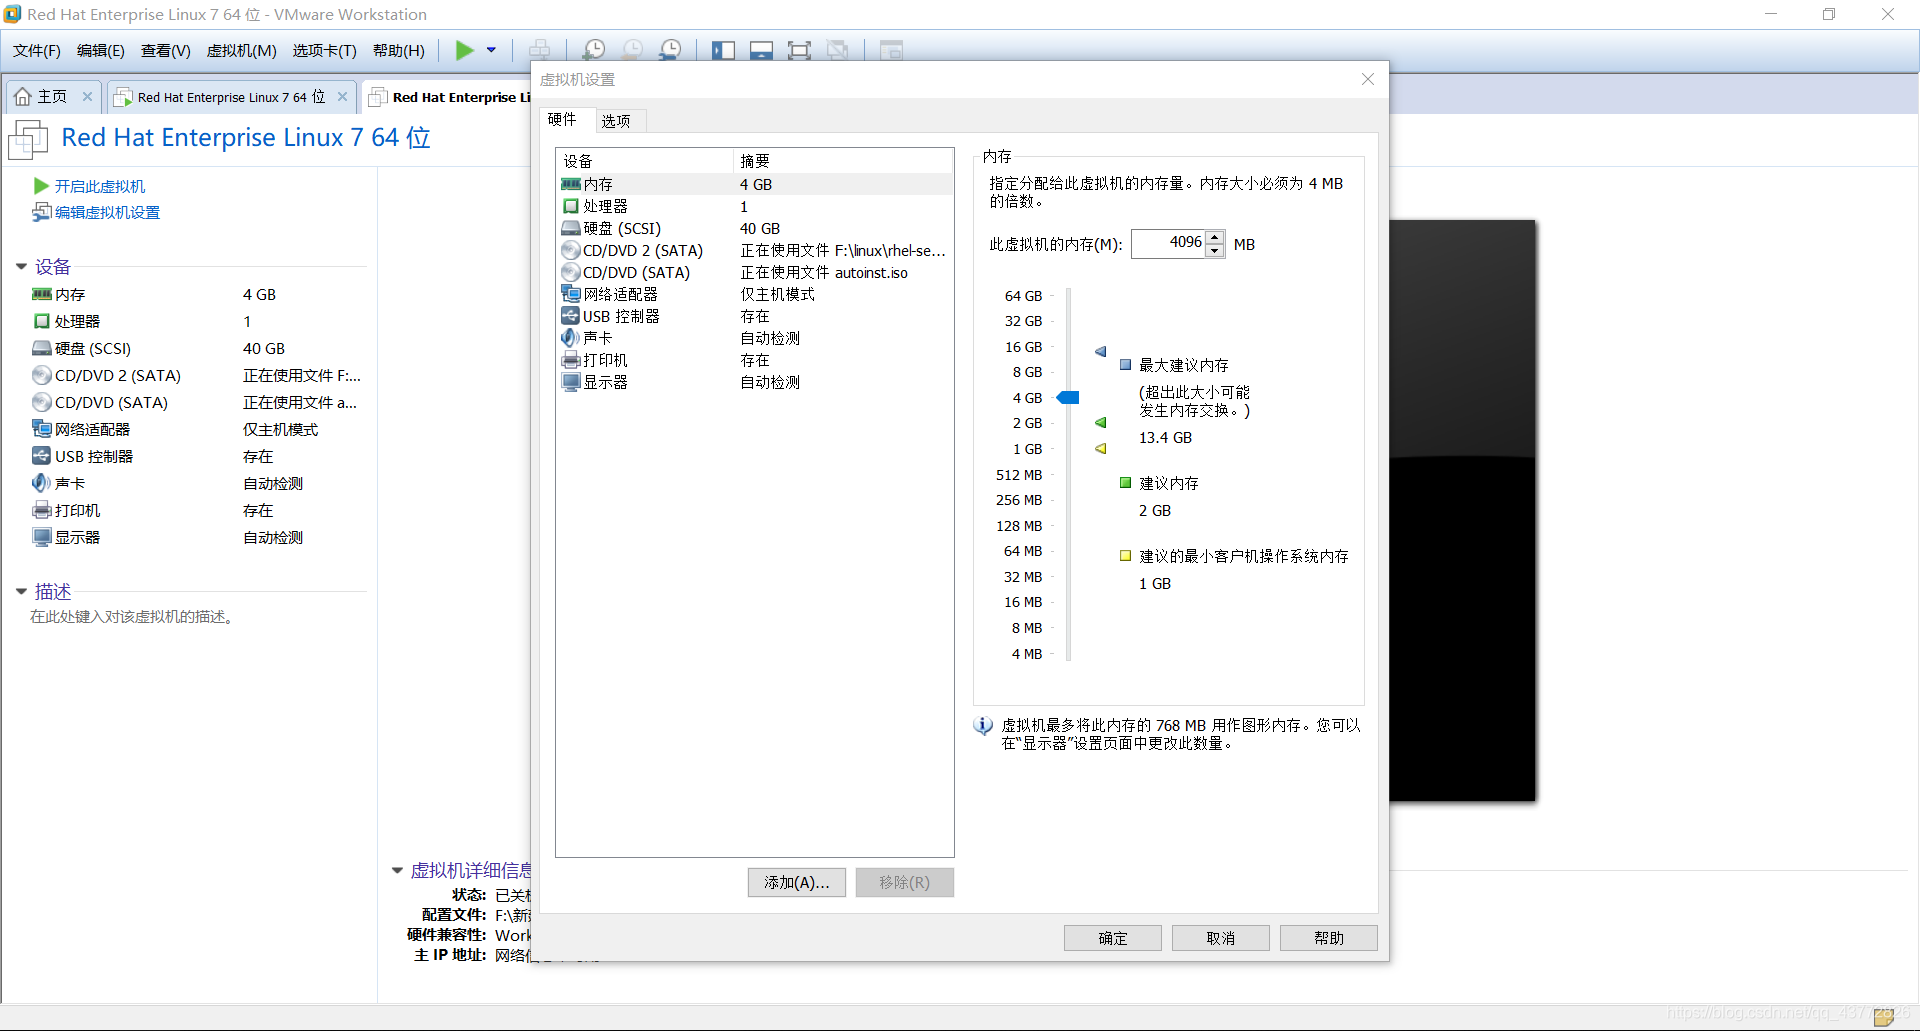1920x1031 pixels.
Task: Click the green power-on play toolbar icon
Action: (x=465, y=50)
